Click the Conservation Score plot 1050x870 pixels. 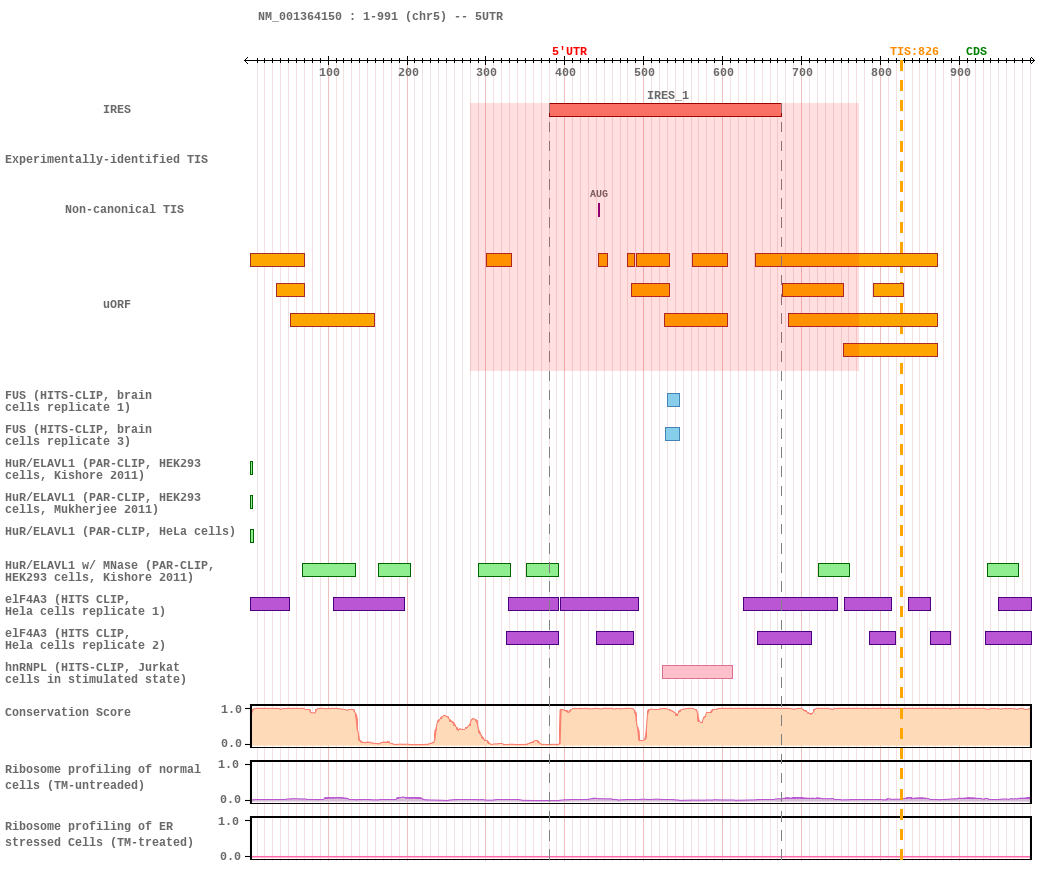[x=641, y=725]
